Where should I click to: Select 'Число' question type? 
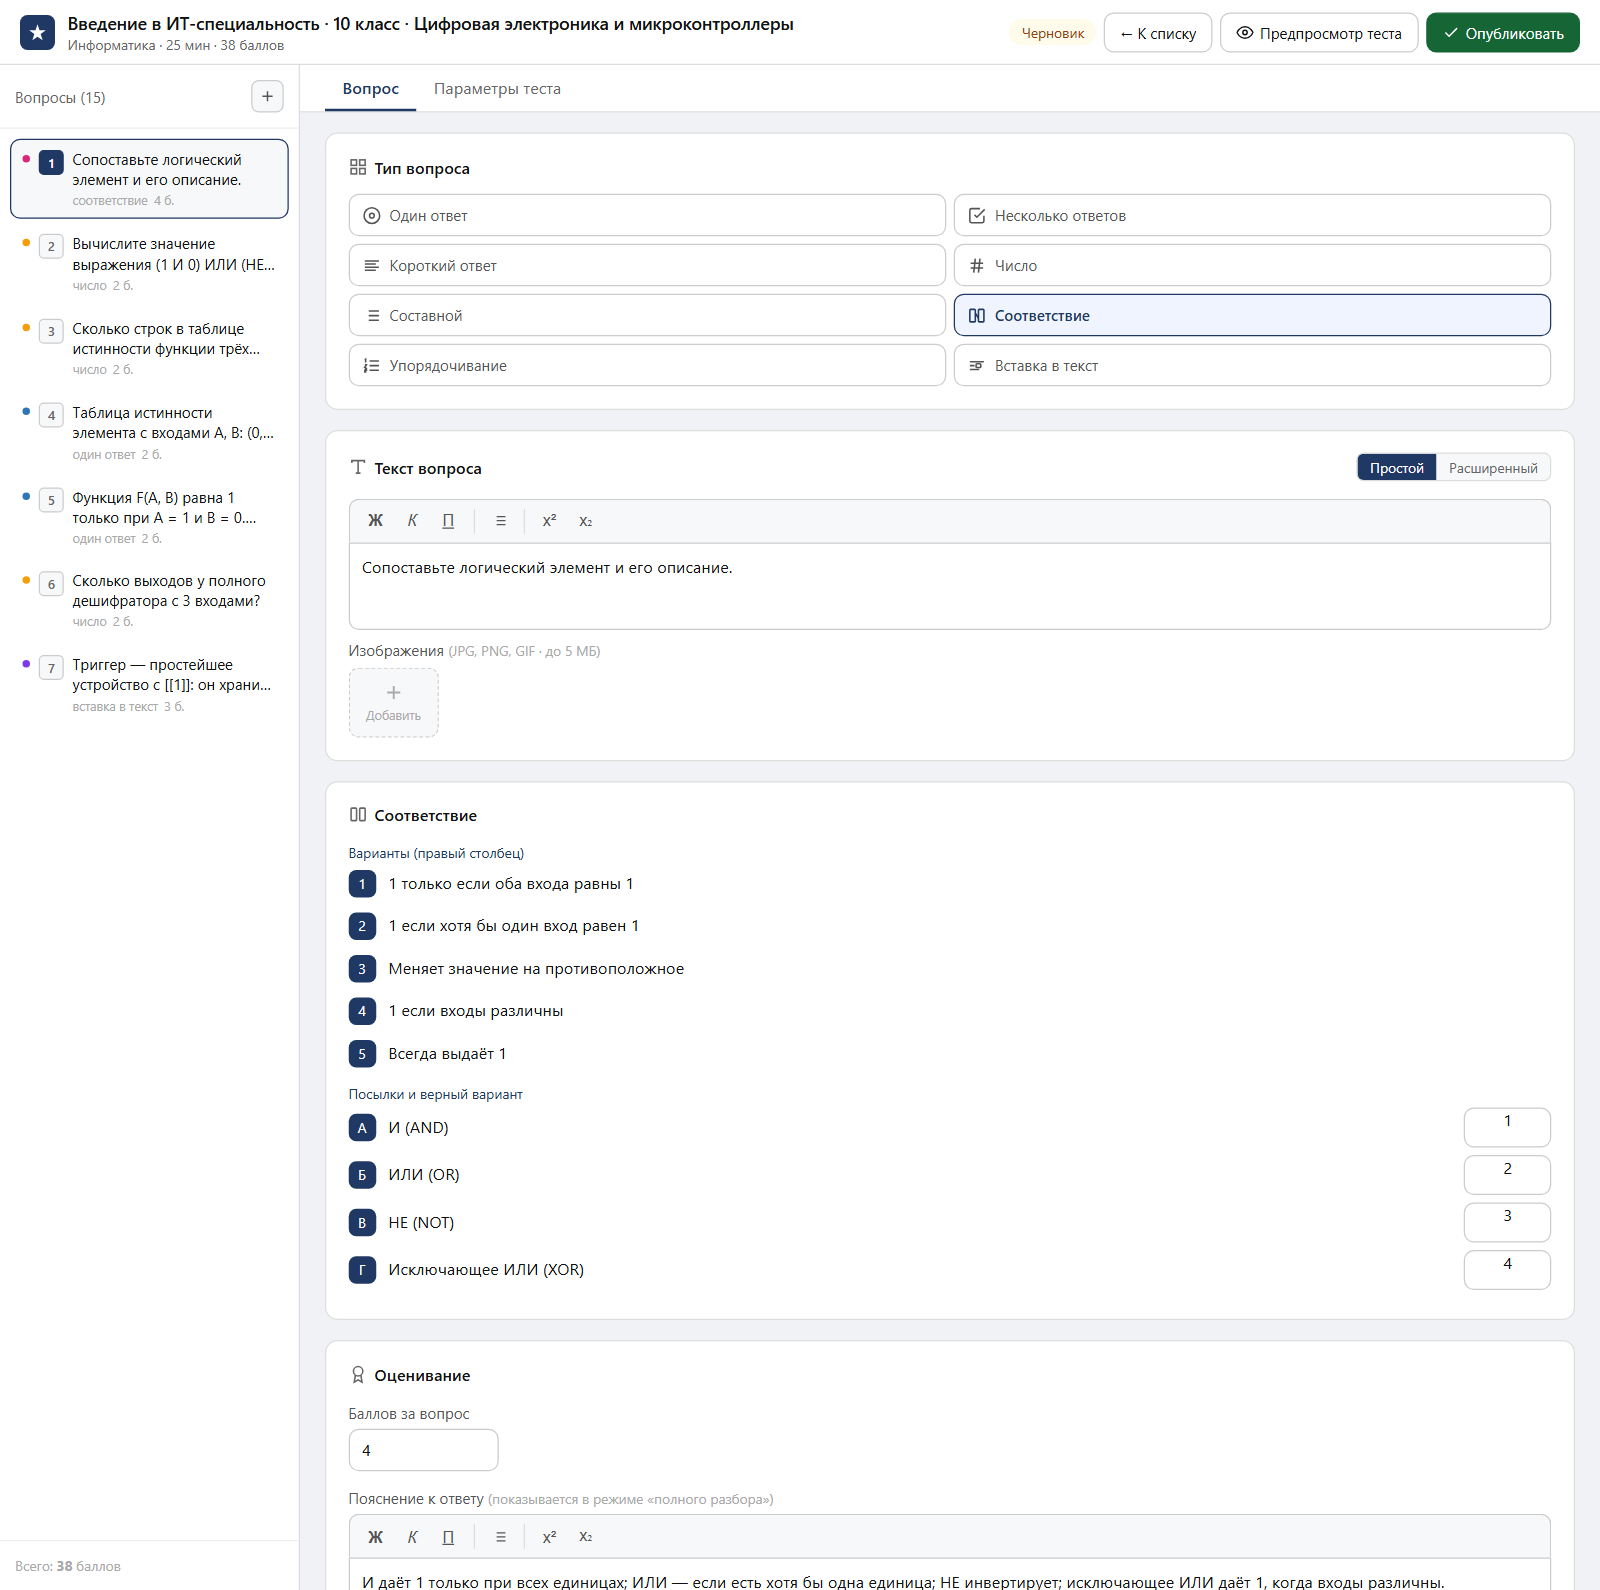coord(1252,265)
